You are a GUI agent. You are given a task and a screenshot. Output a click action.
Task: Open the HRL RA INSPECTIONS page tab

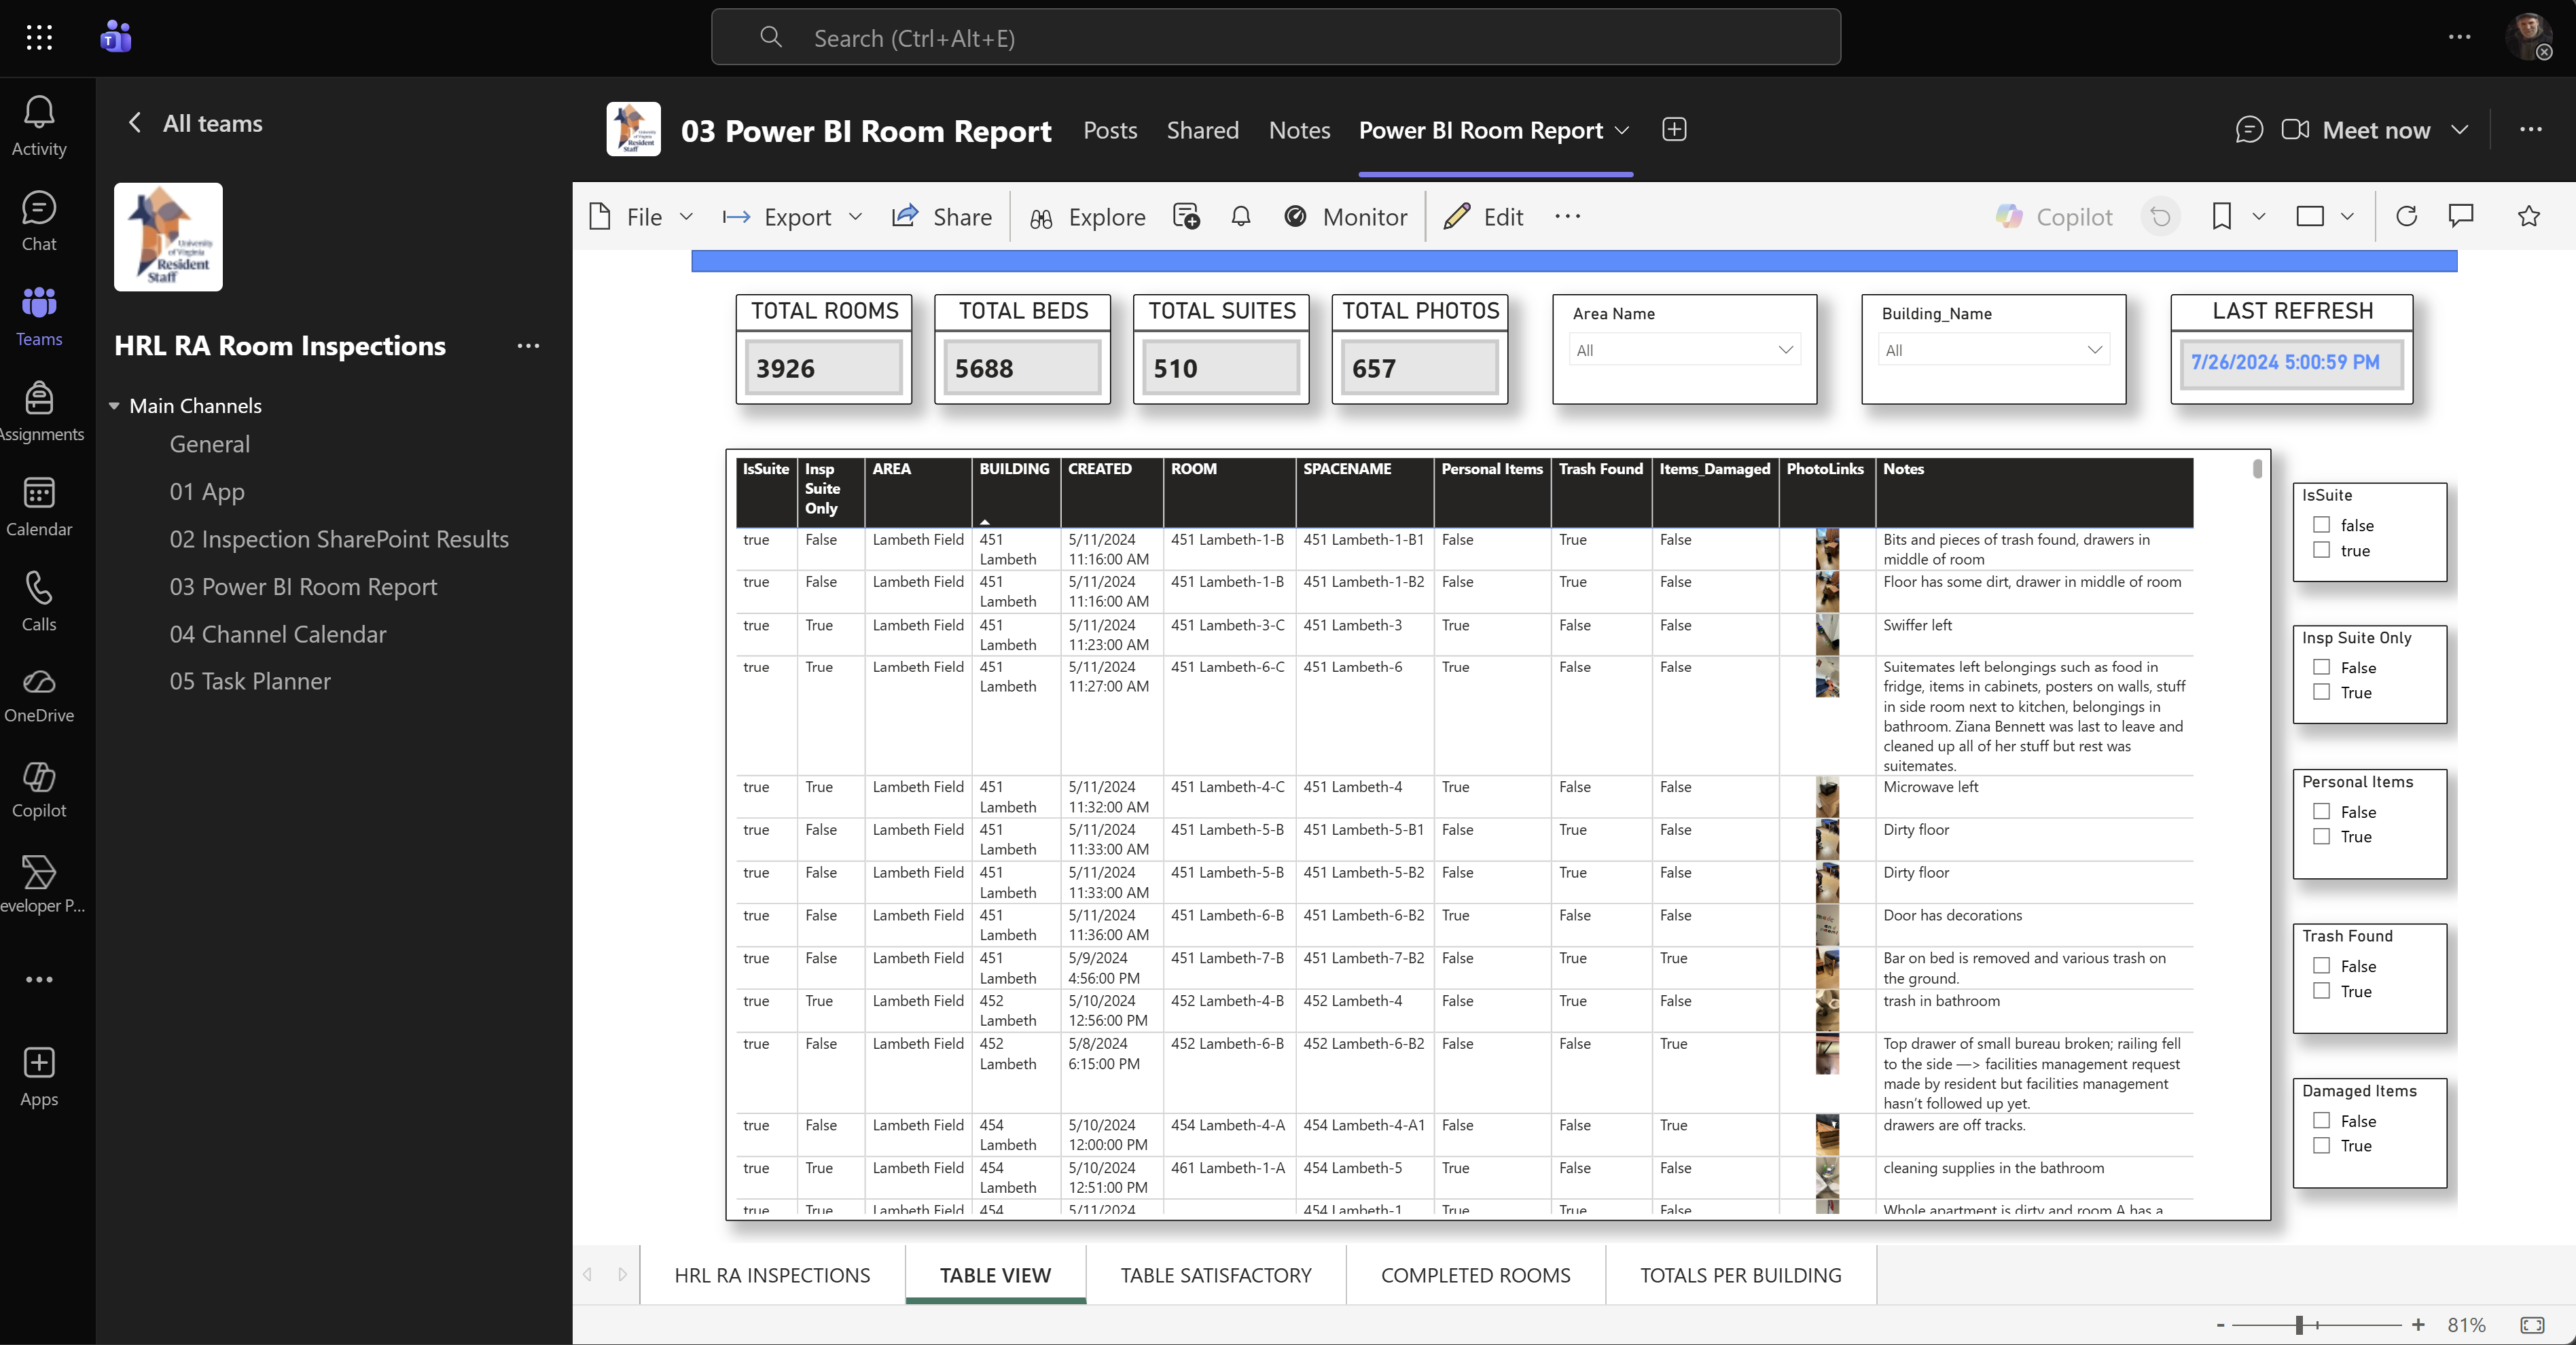click(x=772, y=1275)
